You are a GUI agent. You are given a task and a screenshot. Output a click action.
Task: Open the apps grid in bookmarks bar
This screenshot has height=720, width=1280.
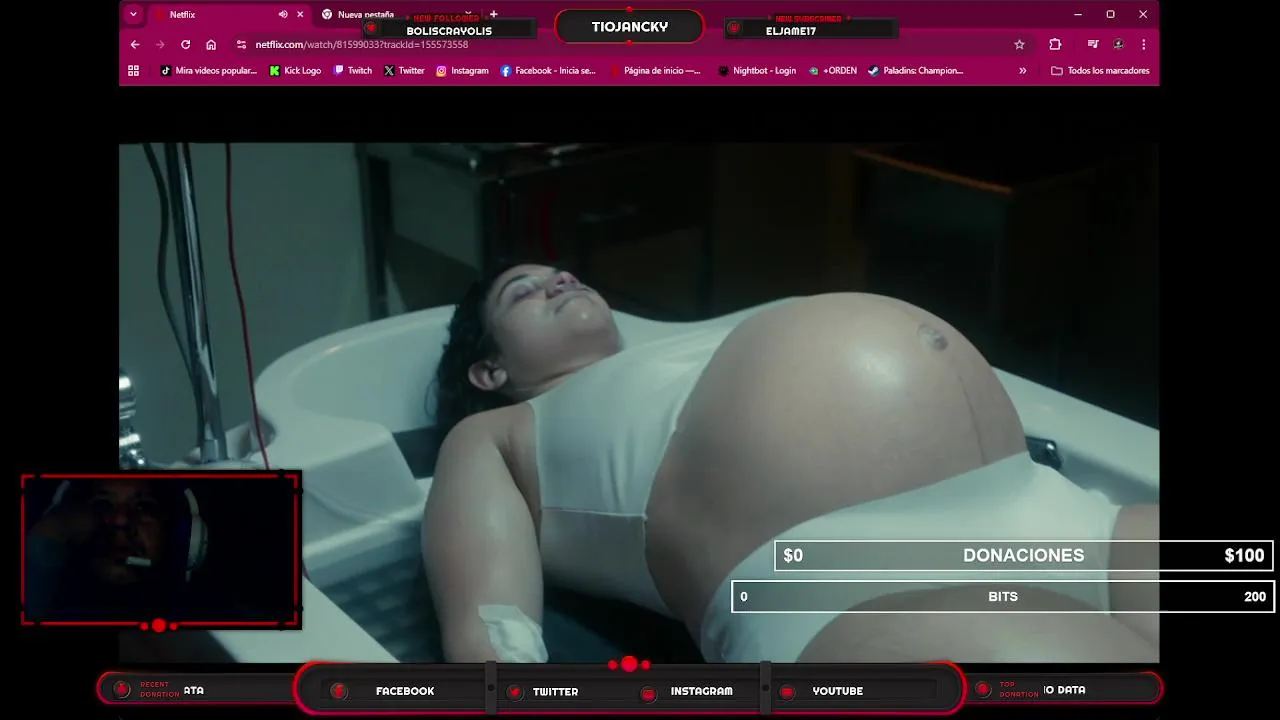click(x=133, y=71)
